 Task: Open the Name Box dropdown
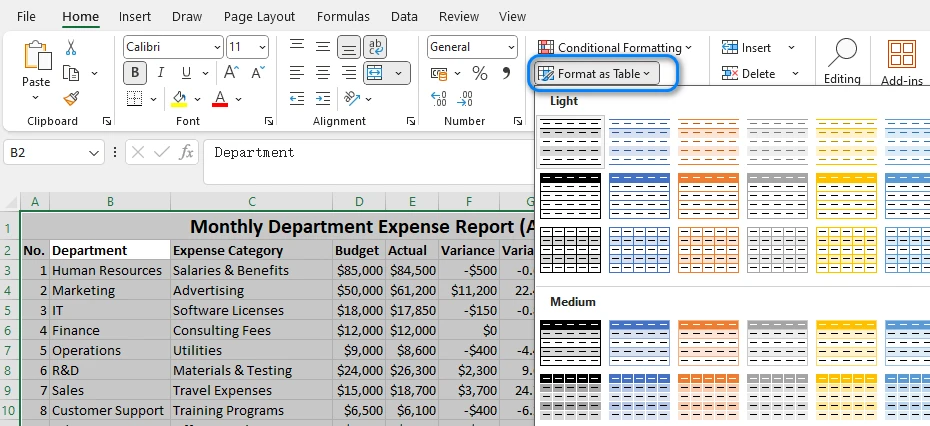94,153
